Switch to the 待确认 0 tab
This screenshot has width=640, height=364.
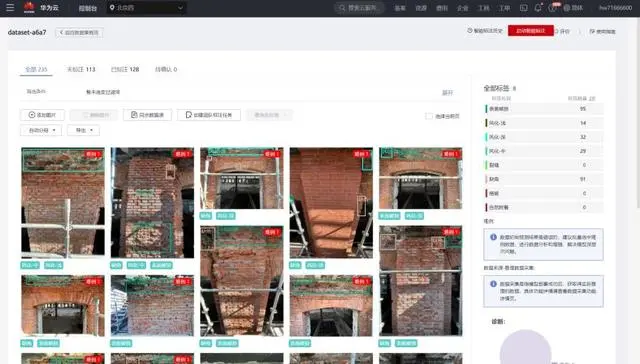tap(166, 69)
